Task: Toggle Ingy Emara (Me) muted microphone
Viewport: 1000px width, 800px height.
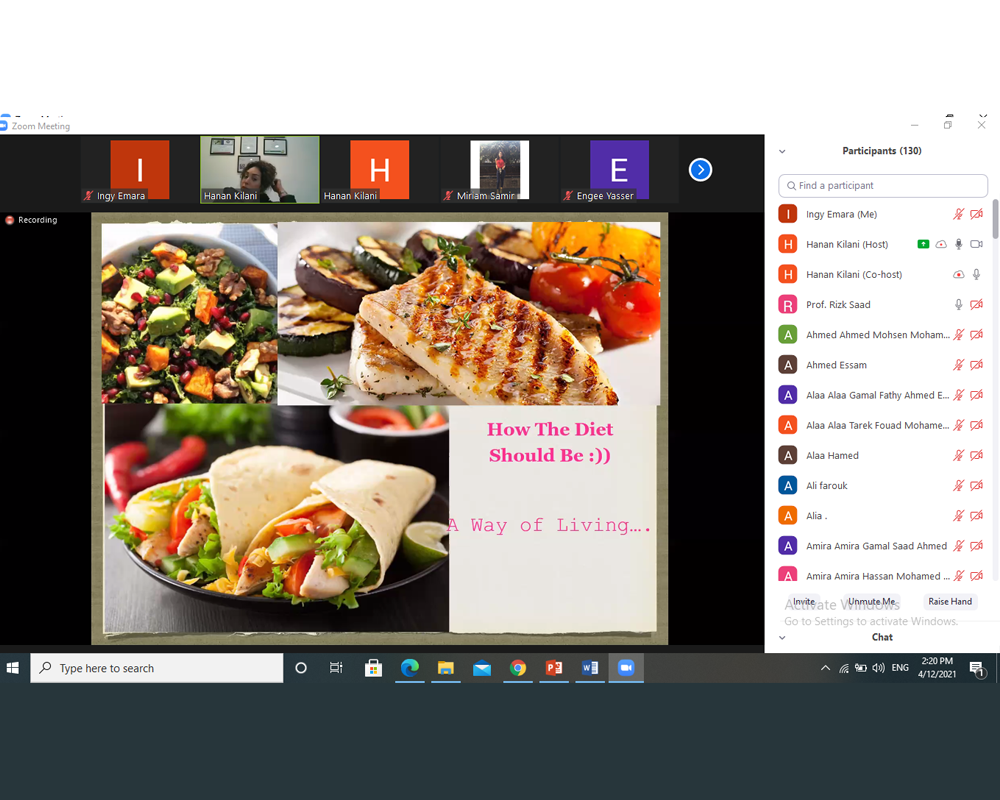Action: (x=959, y=214)
